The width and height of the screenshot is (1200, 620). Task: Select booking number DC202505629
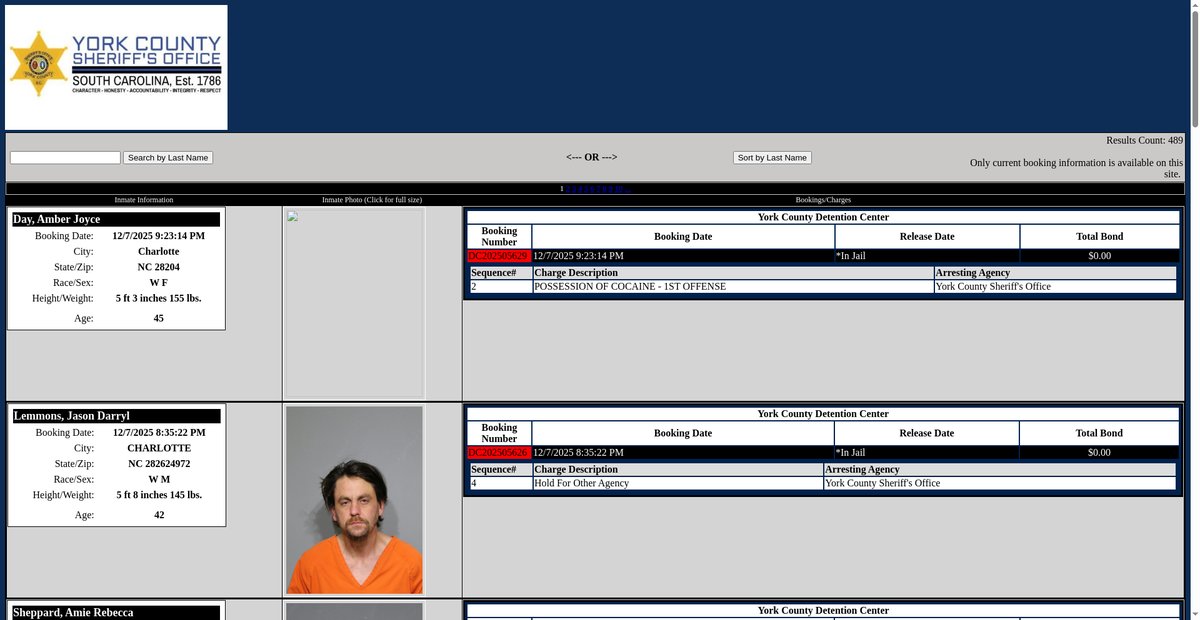(x=498, y=256)
